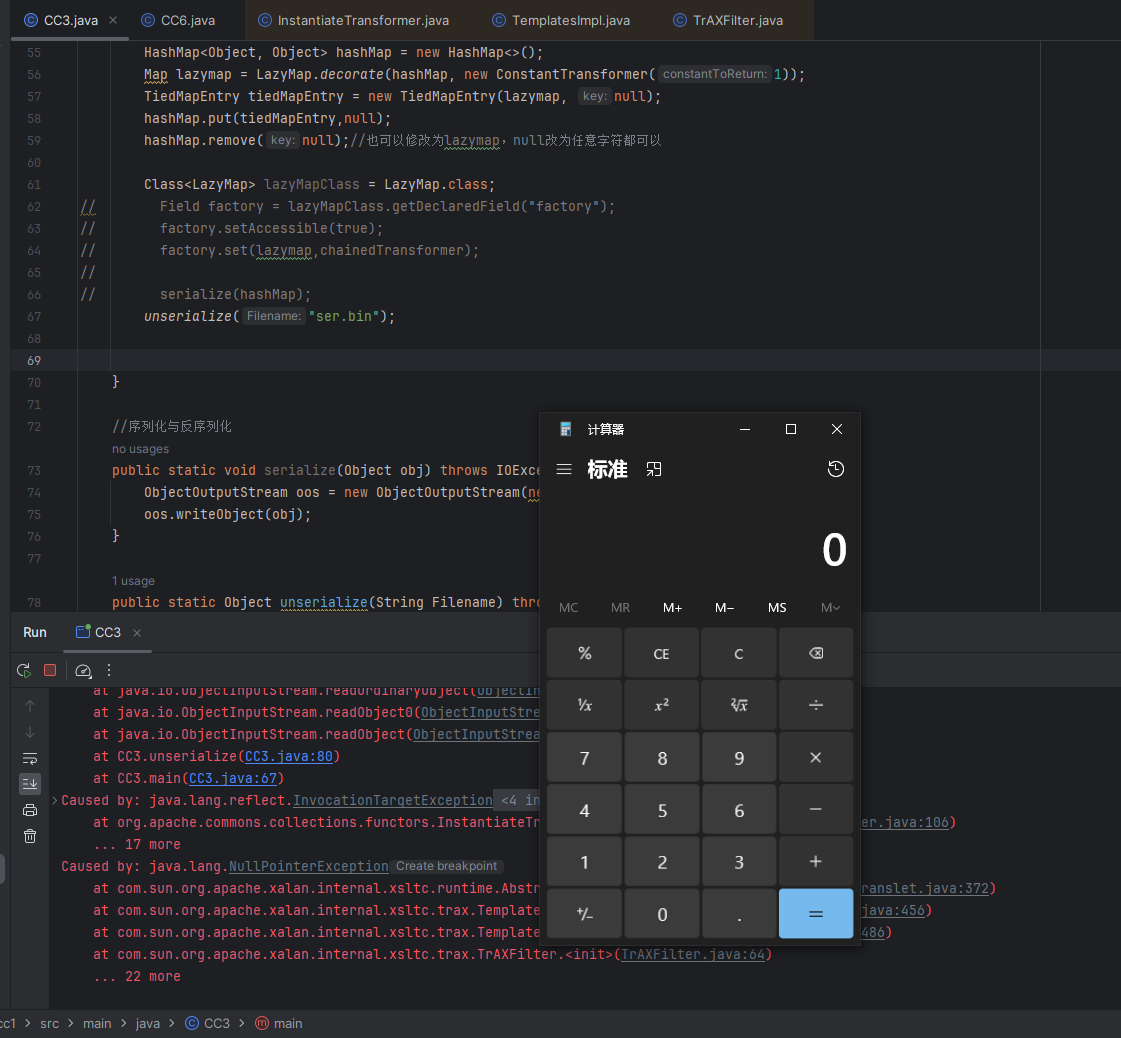Close the CC3.java editor tab
The height and width of the screenshot is (1038, 1121).
click(x=113, y=20)
